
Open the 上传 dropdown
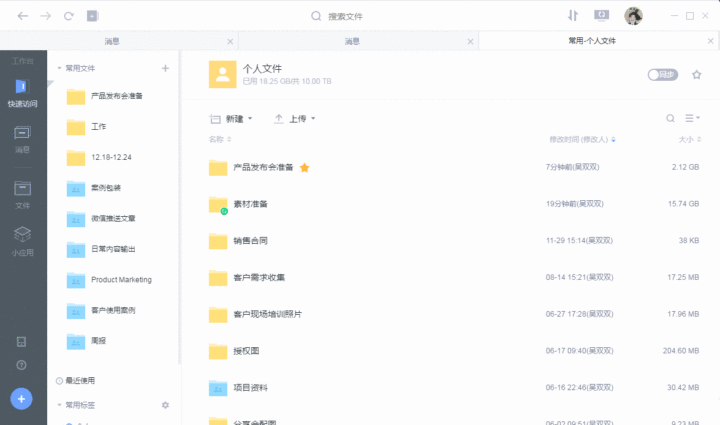295,119
